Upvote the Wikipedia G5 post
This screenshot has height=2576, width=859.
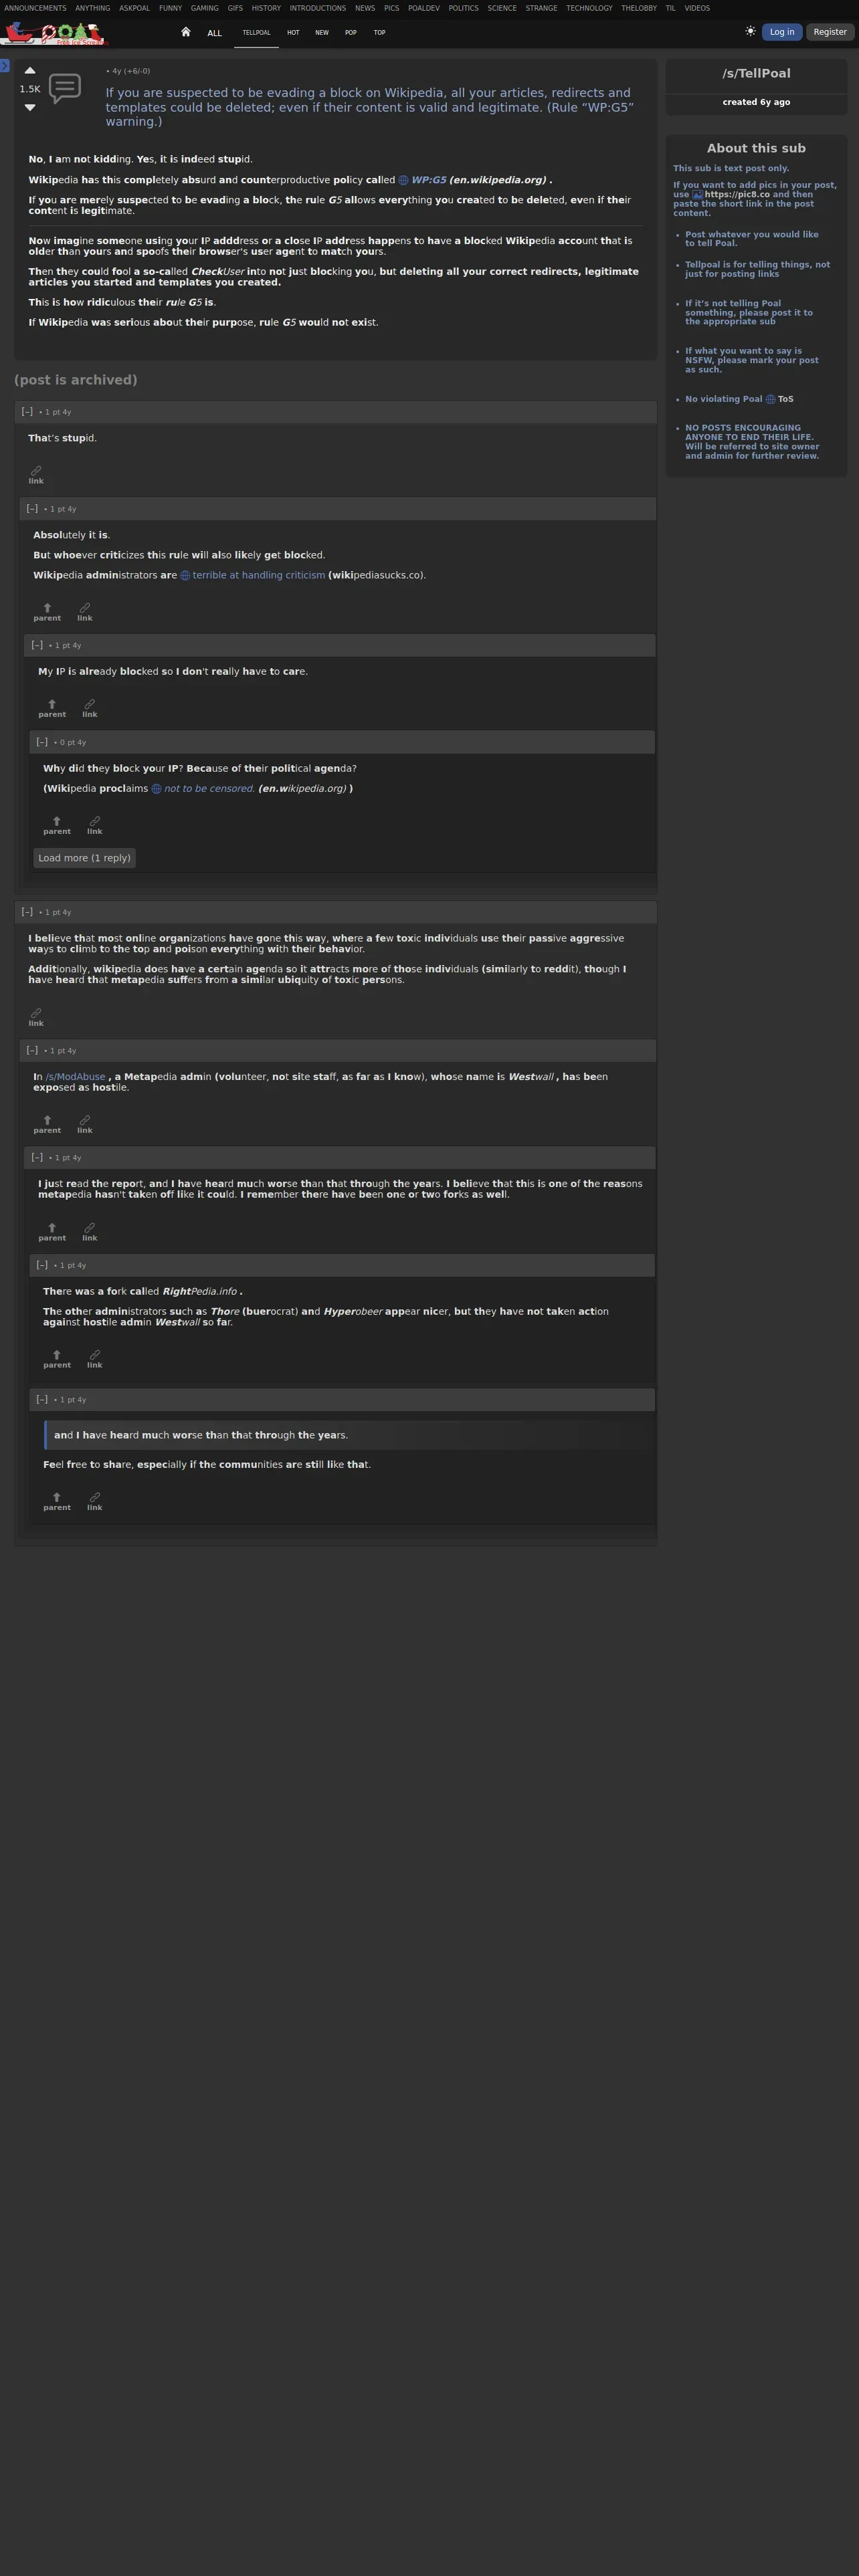[30, 71]
